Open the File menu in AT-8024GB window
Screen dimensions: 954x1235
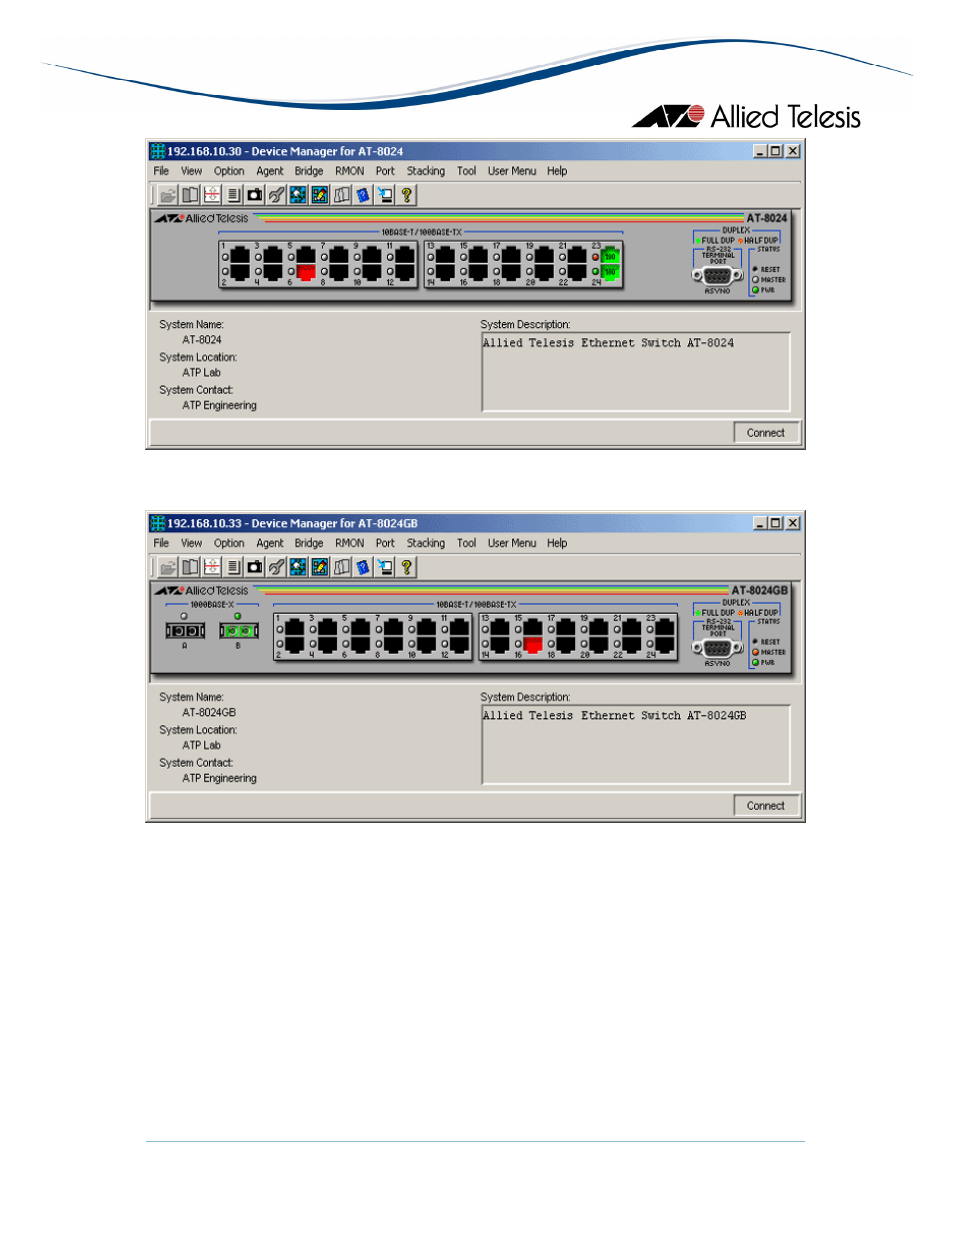coord(161,543)
